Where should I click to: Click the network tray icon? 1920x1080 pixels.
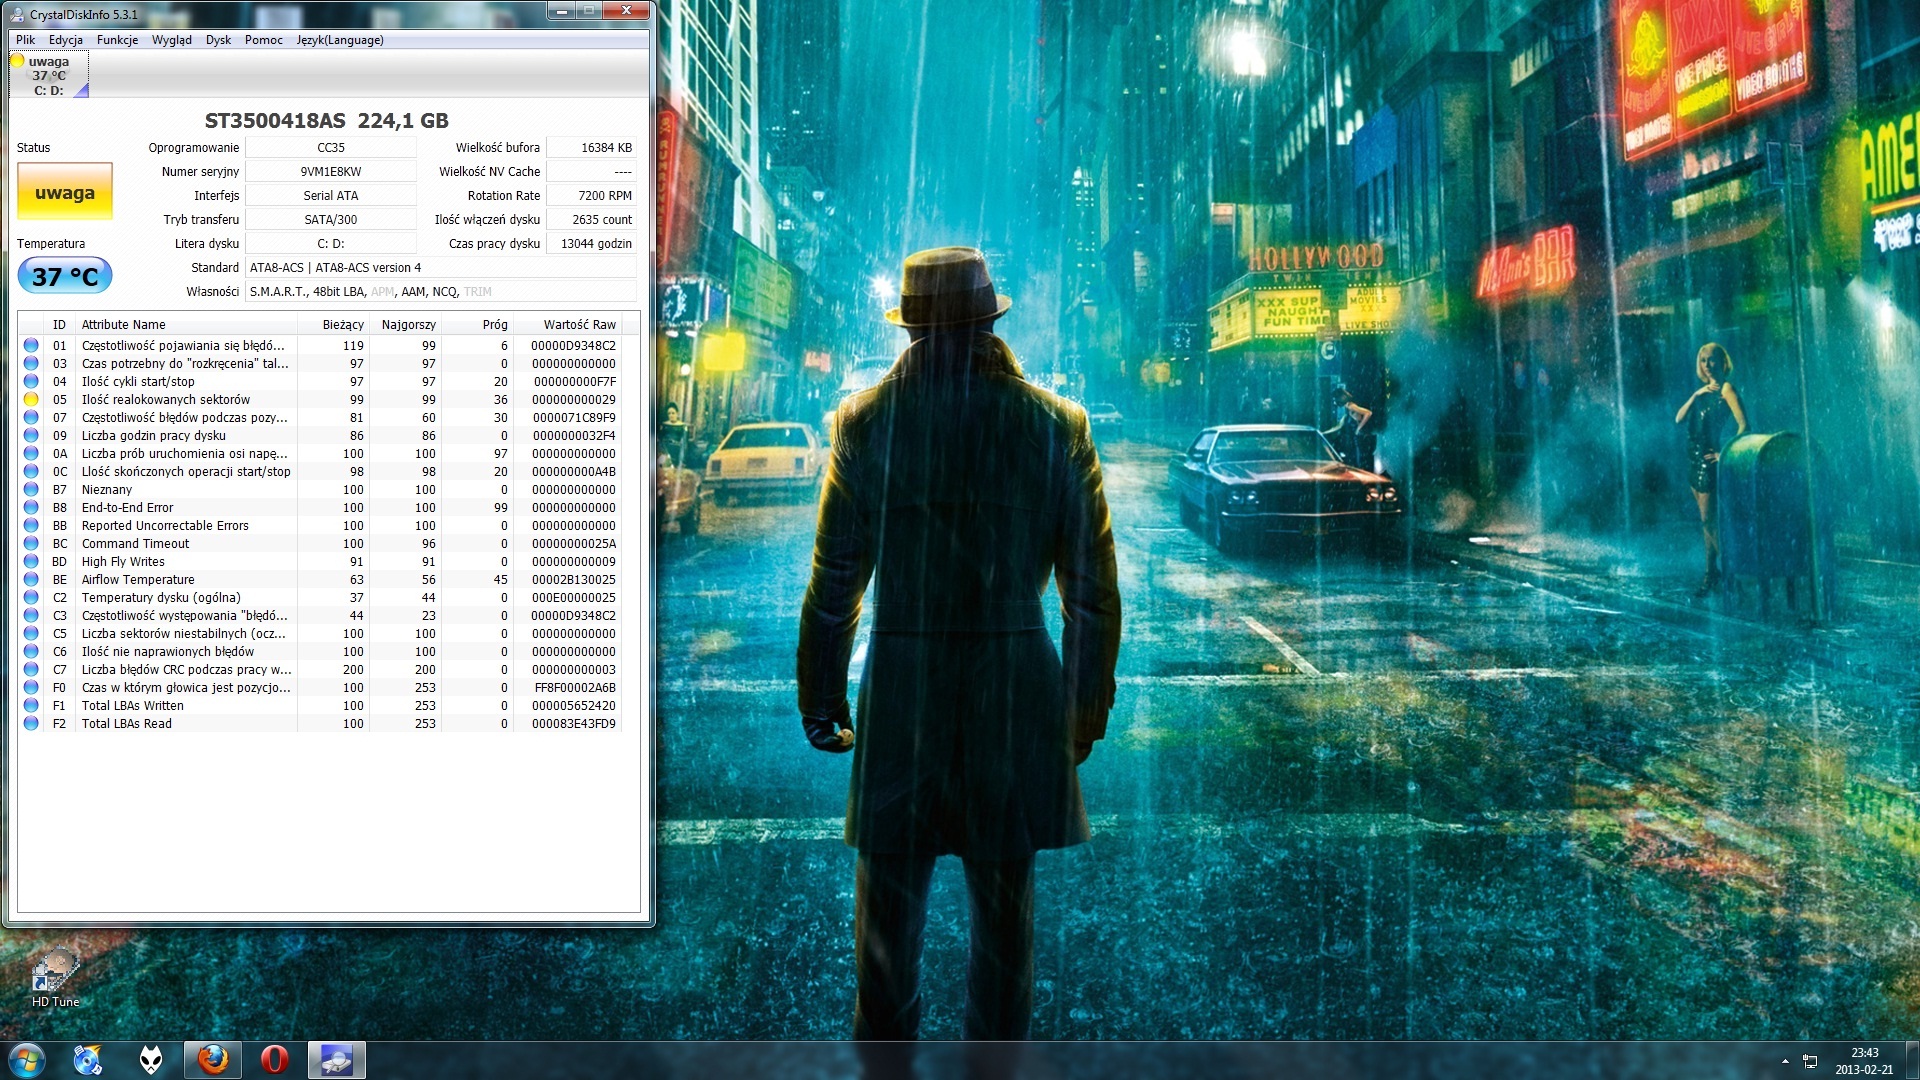click(x=1810, y=1061)
